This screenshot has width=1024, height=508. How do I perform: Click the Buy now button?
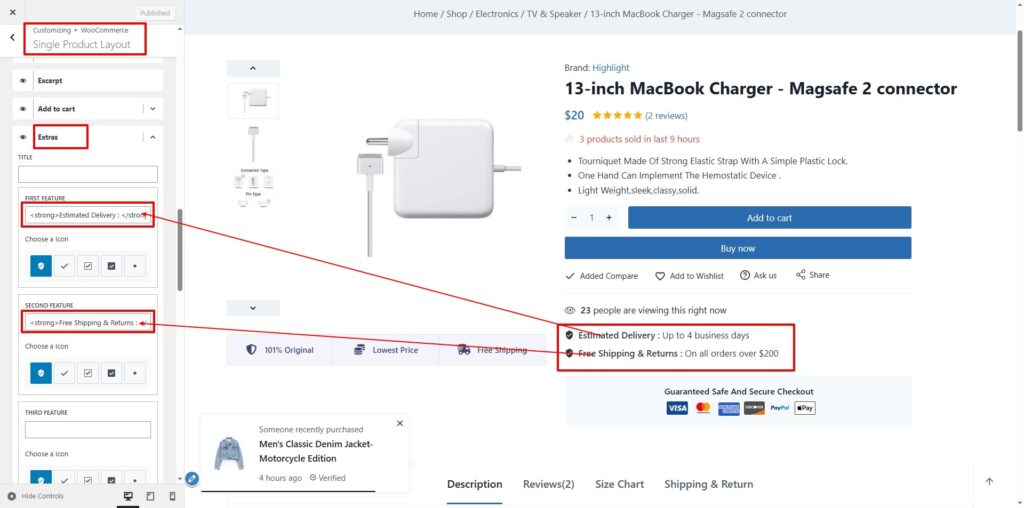[737, 248]
